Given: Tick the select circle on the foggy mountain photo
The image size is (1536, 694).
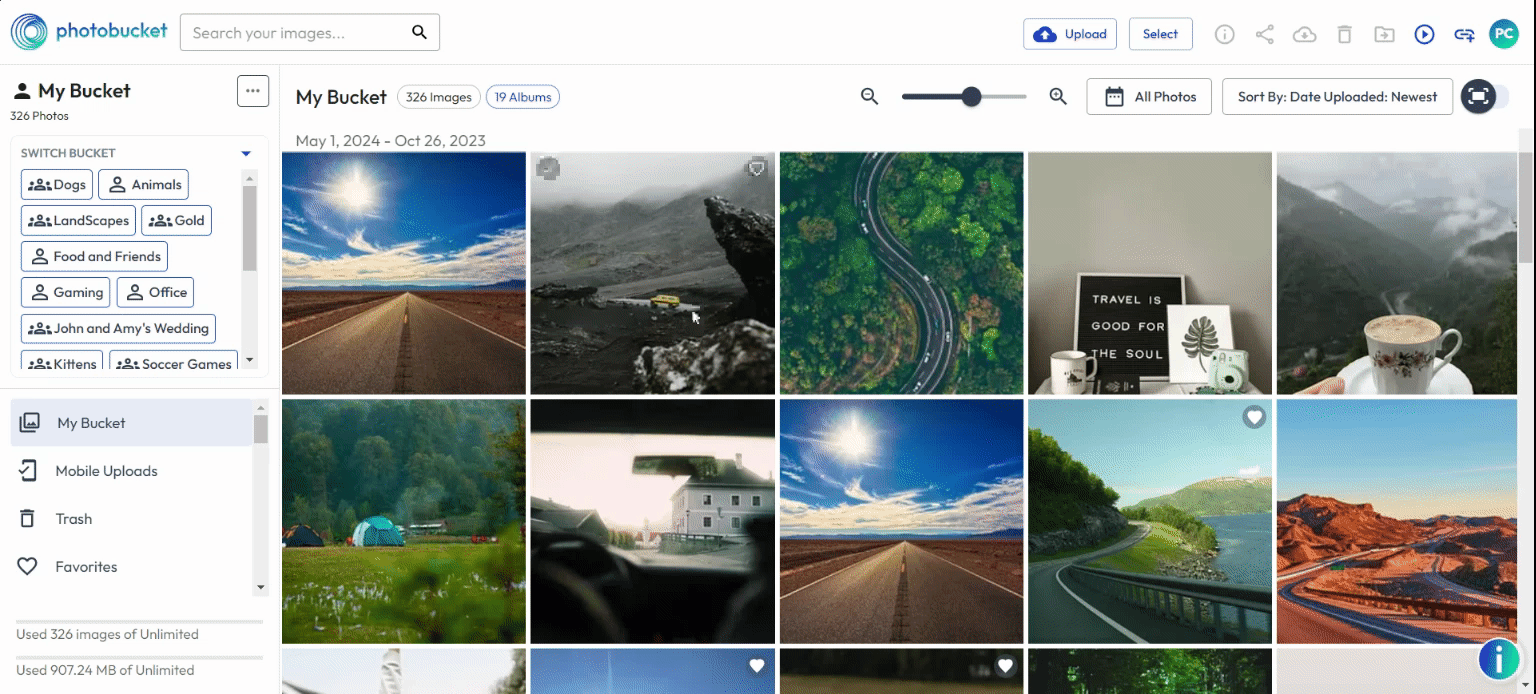Looking at the screenshot, I should (x=547, y=169).
